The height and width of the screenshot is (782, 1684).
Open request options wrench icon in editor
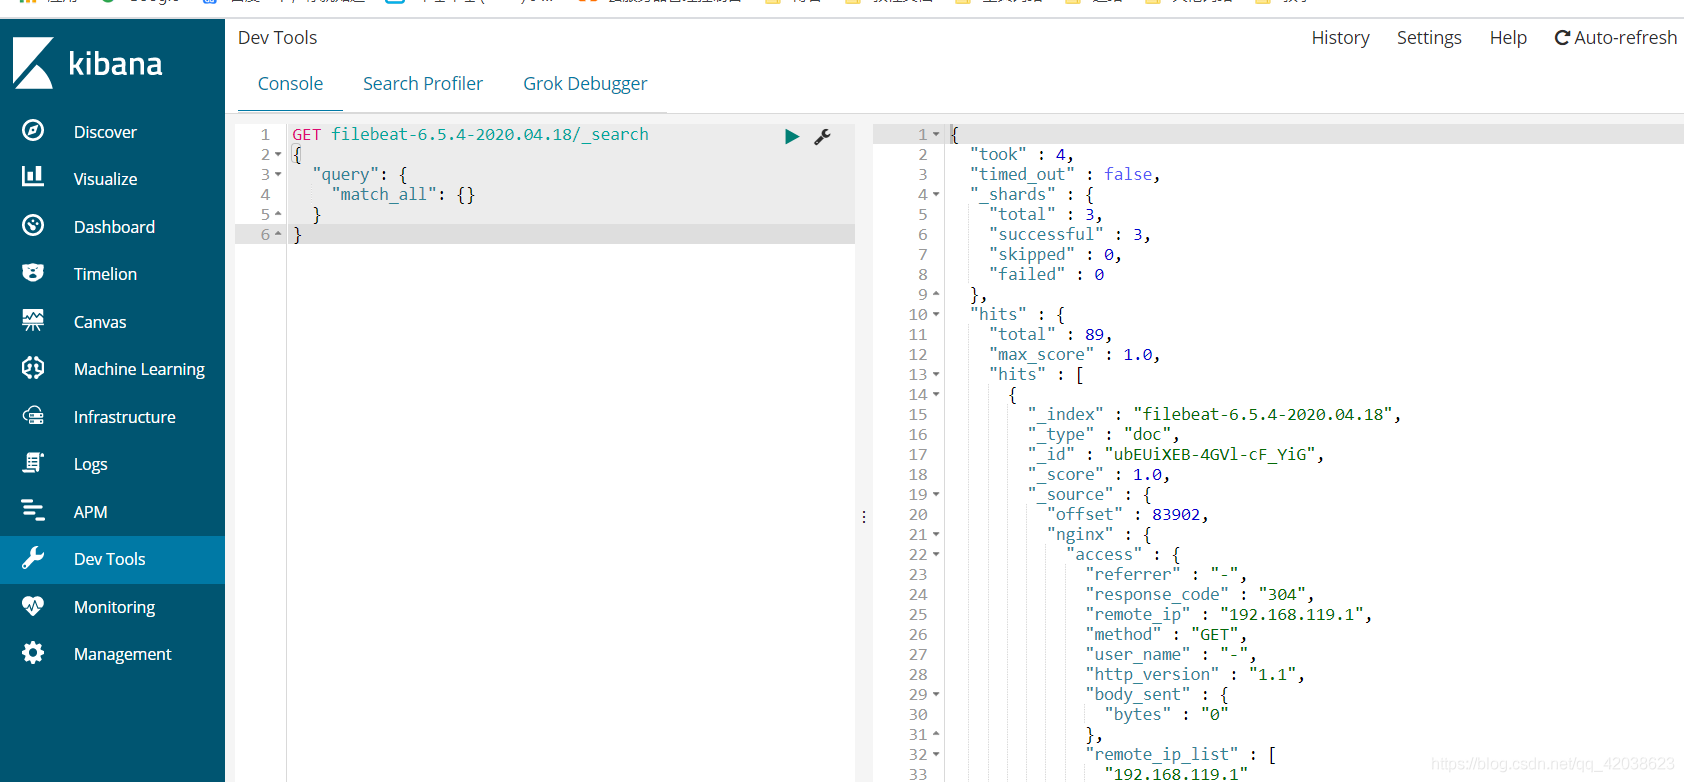pos(823,136)
